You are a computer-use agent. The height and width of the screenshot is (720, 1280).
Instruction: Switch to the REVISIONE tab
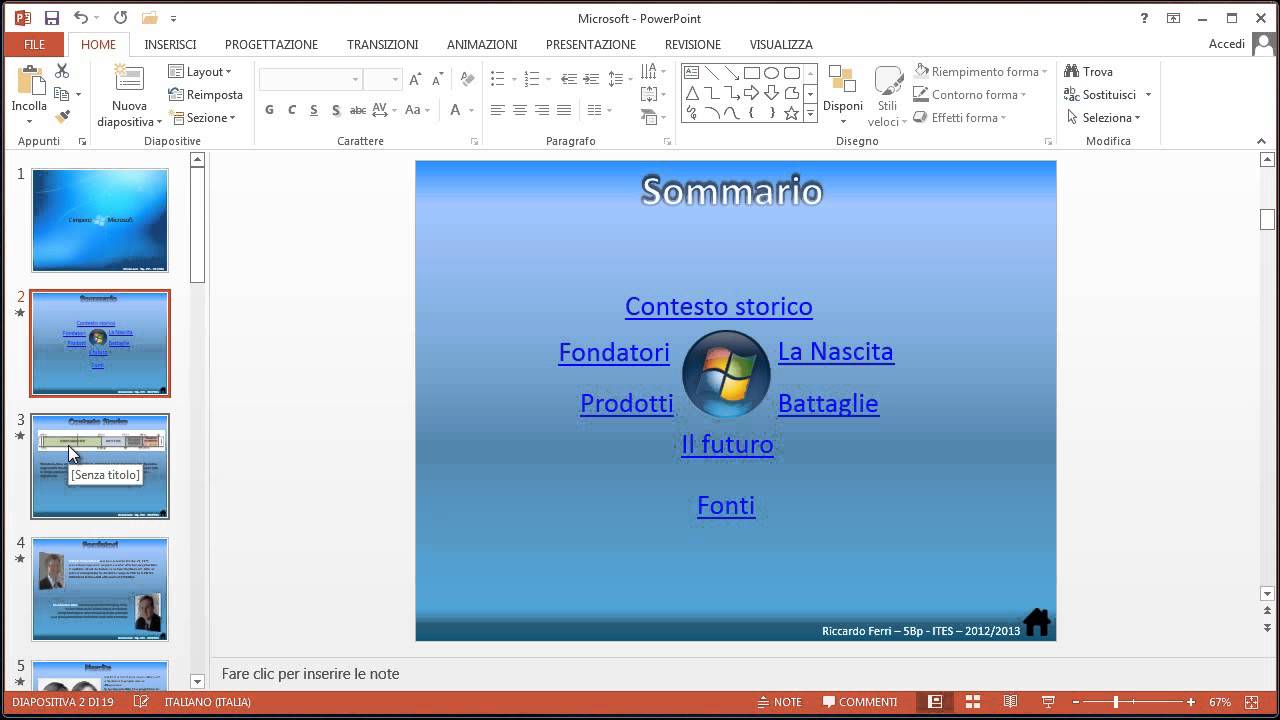point(692,44)
